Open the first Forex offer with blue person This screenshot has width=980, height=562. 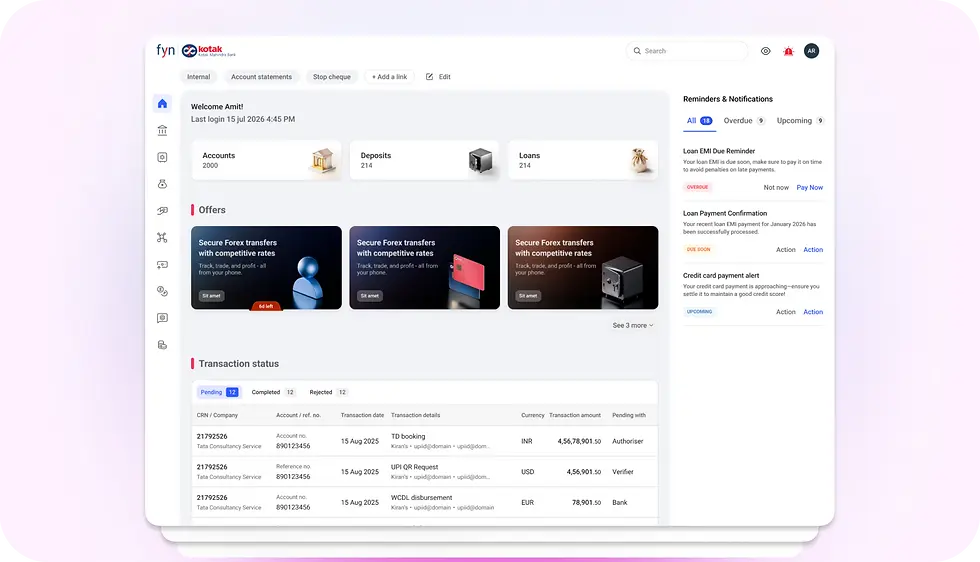[266, 268]
